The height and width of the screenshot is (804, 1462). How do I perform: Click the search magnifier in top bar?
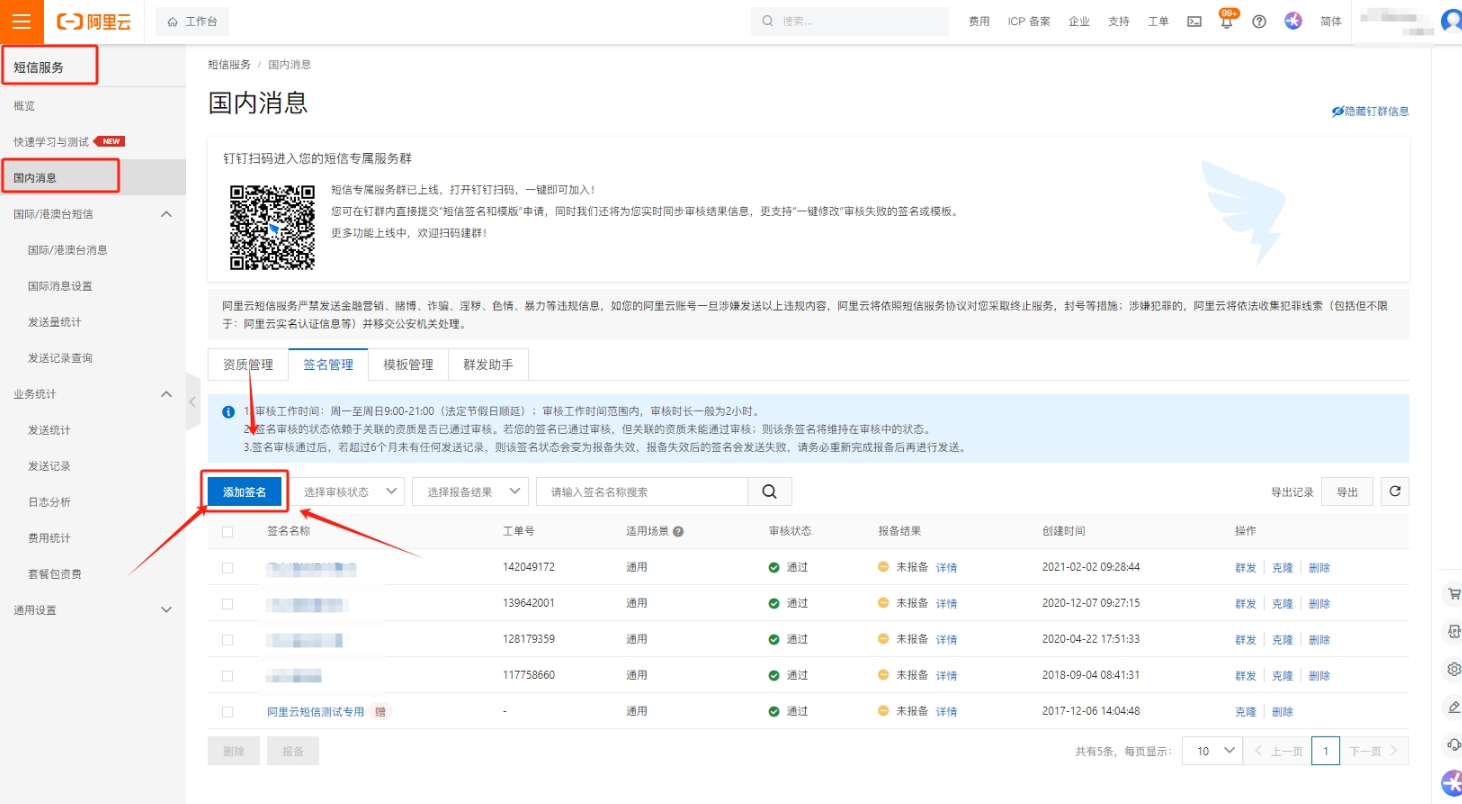[x=768, y=21]
